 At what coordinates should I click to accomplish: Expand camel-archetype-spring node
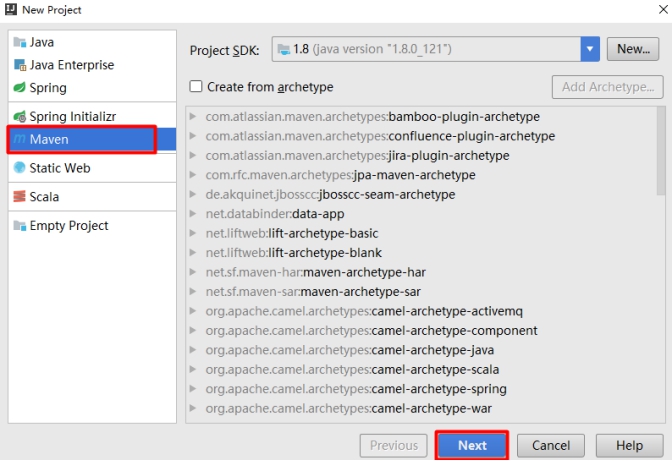193,389
